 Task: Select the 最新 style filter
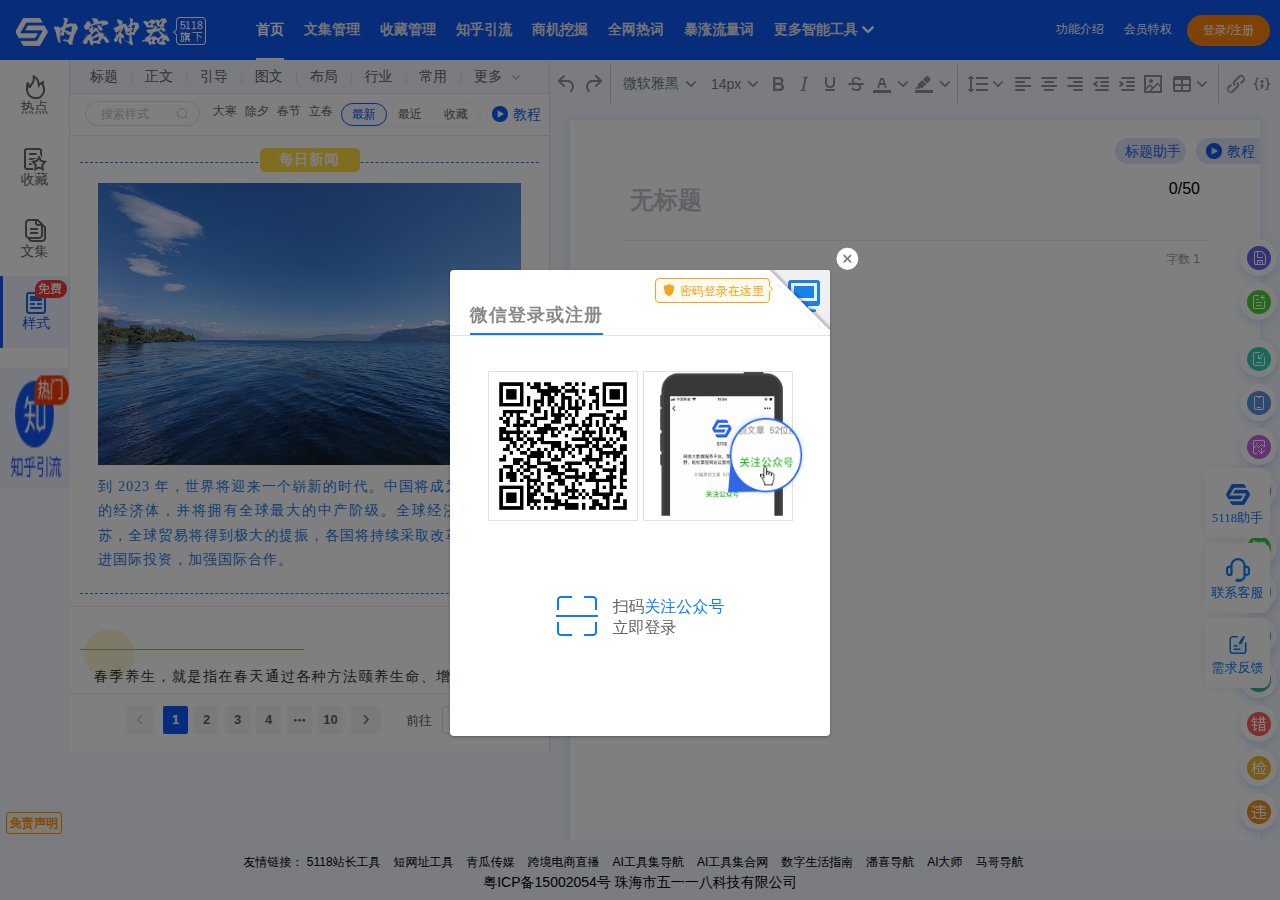364,114
